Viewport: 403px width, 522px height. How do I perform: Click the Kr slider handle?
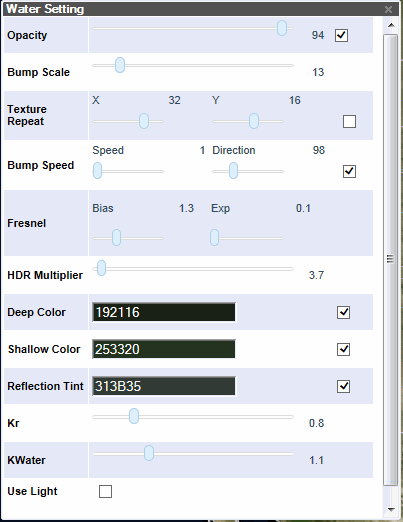[x=134, y=416]
